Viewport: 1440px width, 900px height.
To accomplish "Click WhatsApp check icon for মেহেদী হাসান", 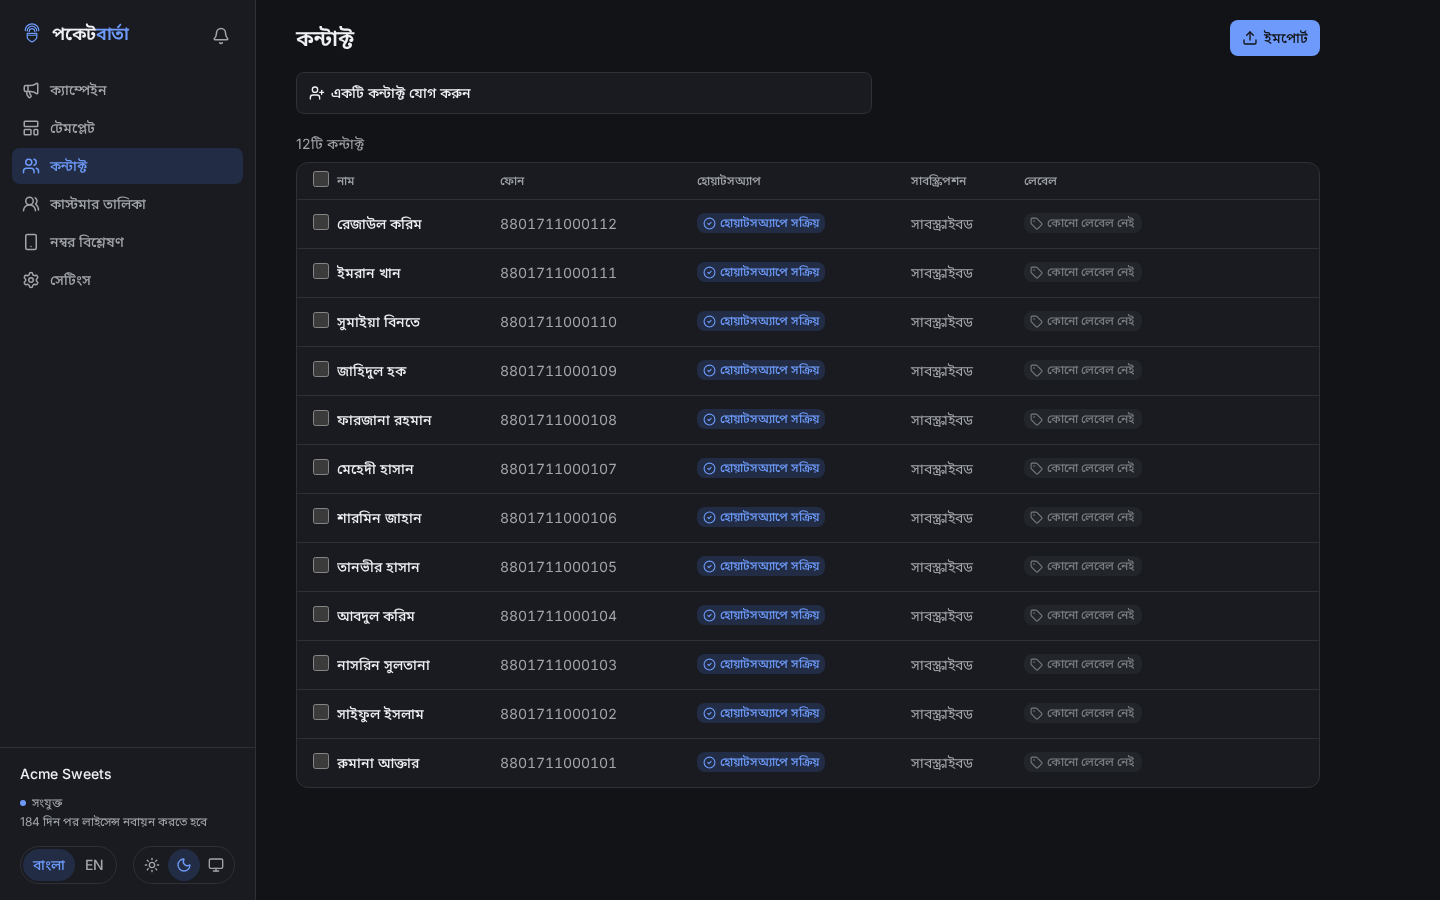I will 709,468.
